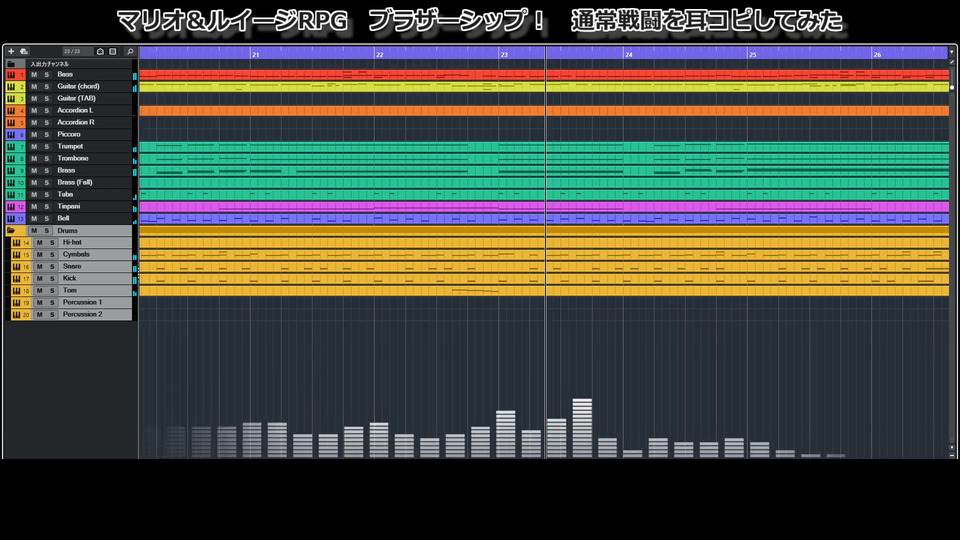Select the Brass (Fall) track name
This screenshot has height=540, width=960.
75,182
